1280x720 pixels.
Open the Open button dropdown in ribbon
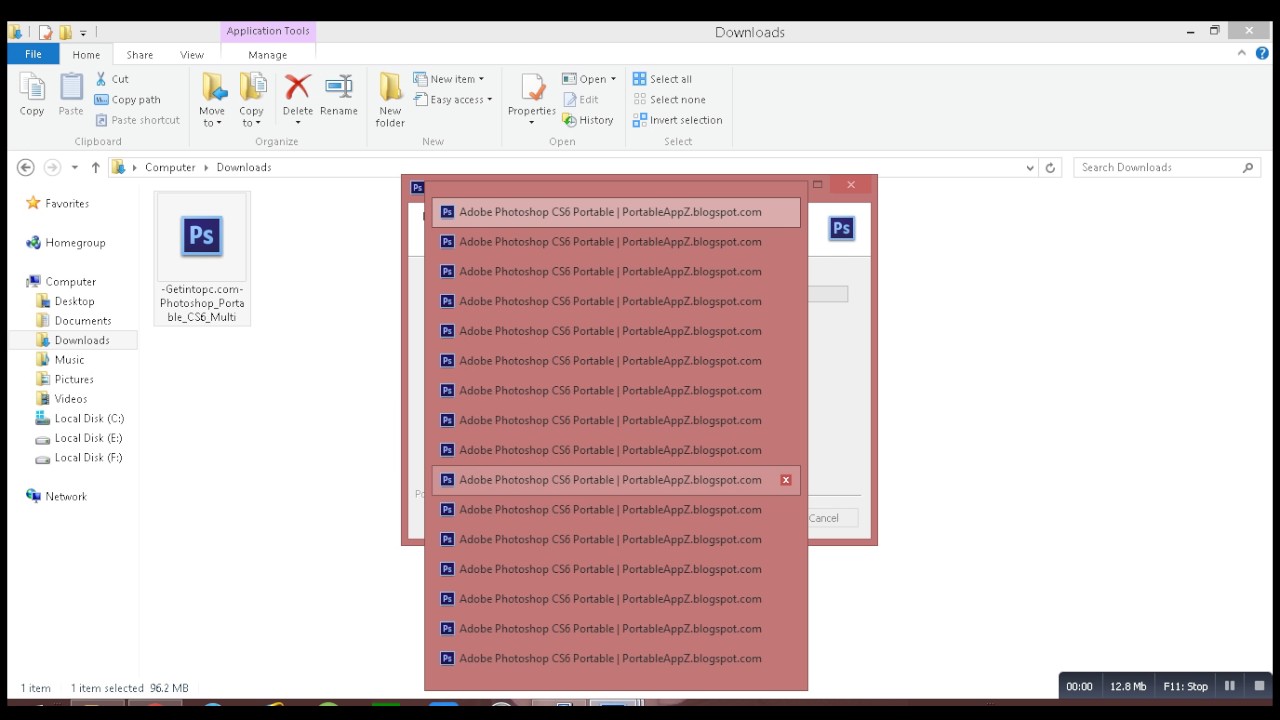tap(613, 79)
